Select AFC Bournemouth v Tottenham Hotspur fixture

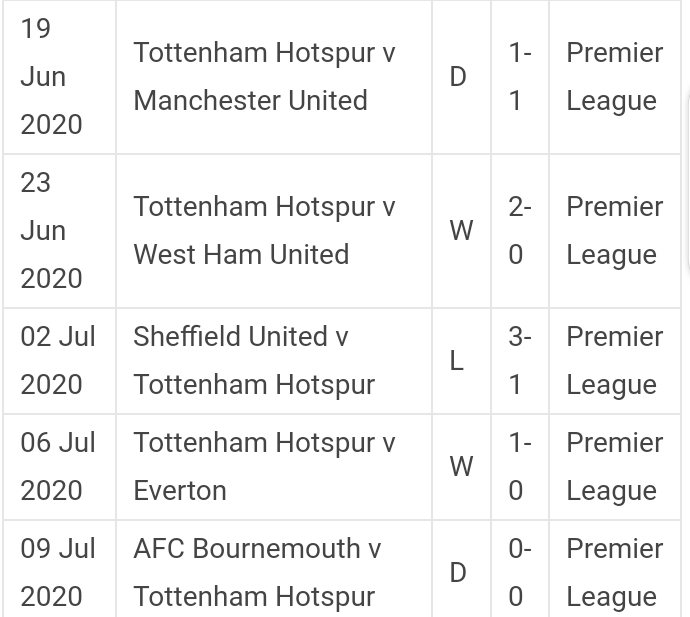click(274, 569)
